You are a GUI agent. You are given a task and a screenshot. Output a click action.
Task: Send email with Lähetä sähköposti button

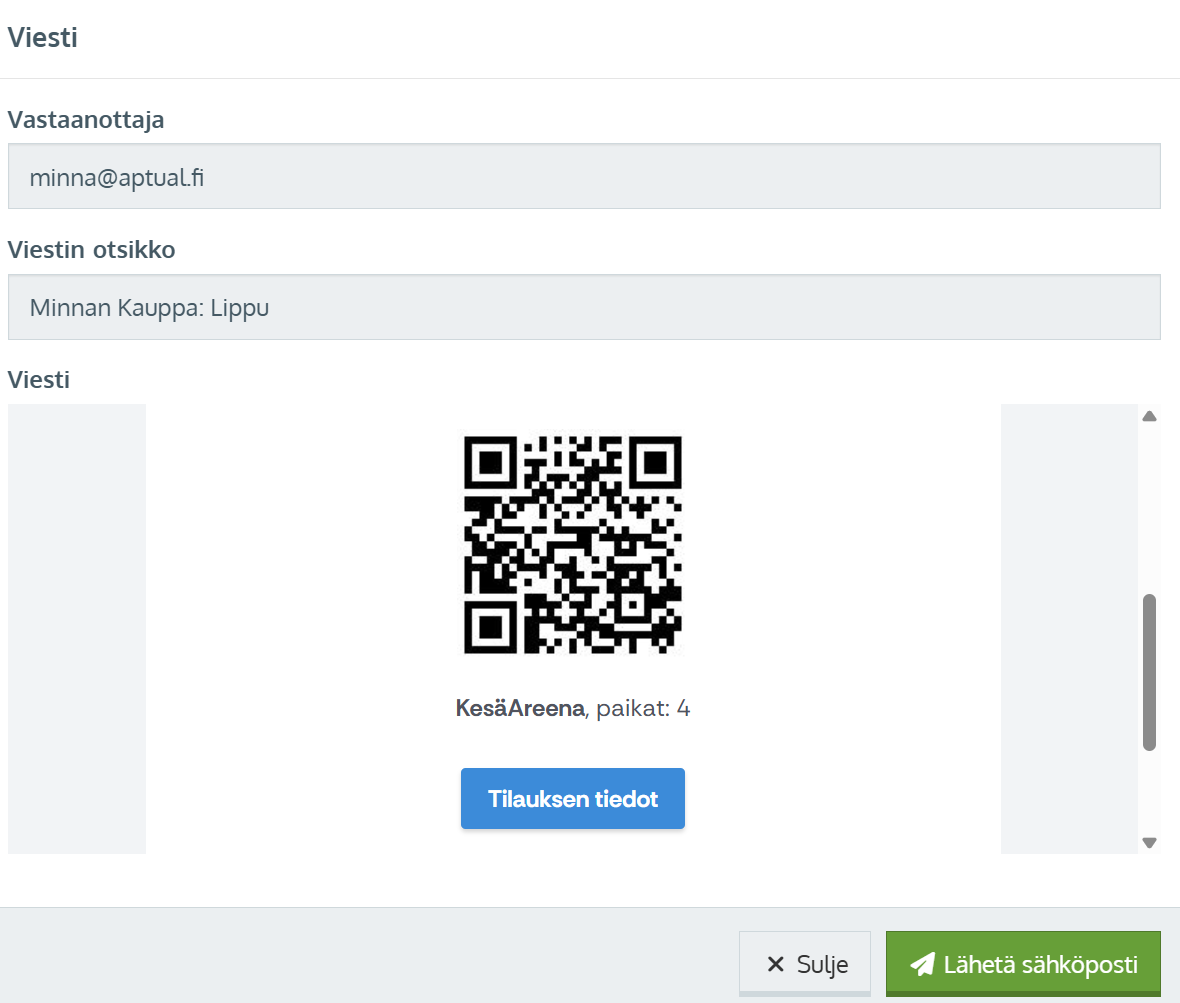tap(1023, 964)
